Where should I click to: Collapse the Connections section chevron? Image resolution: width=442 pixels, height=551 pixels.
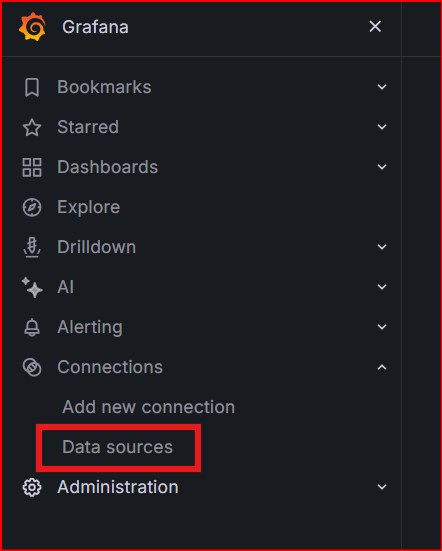pos(382,367)
